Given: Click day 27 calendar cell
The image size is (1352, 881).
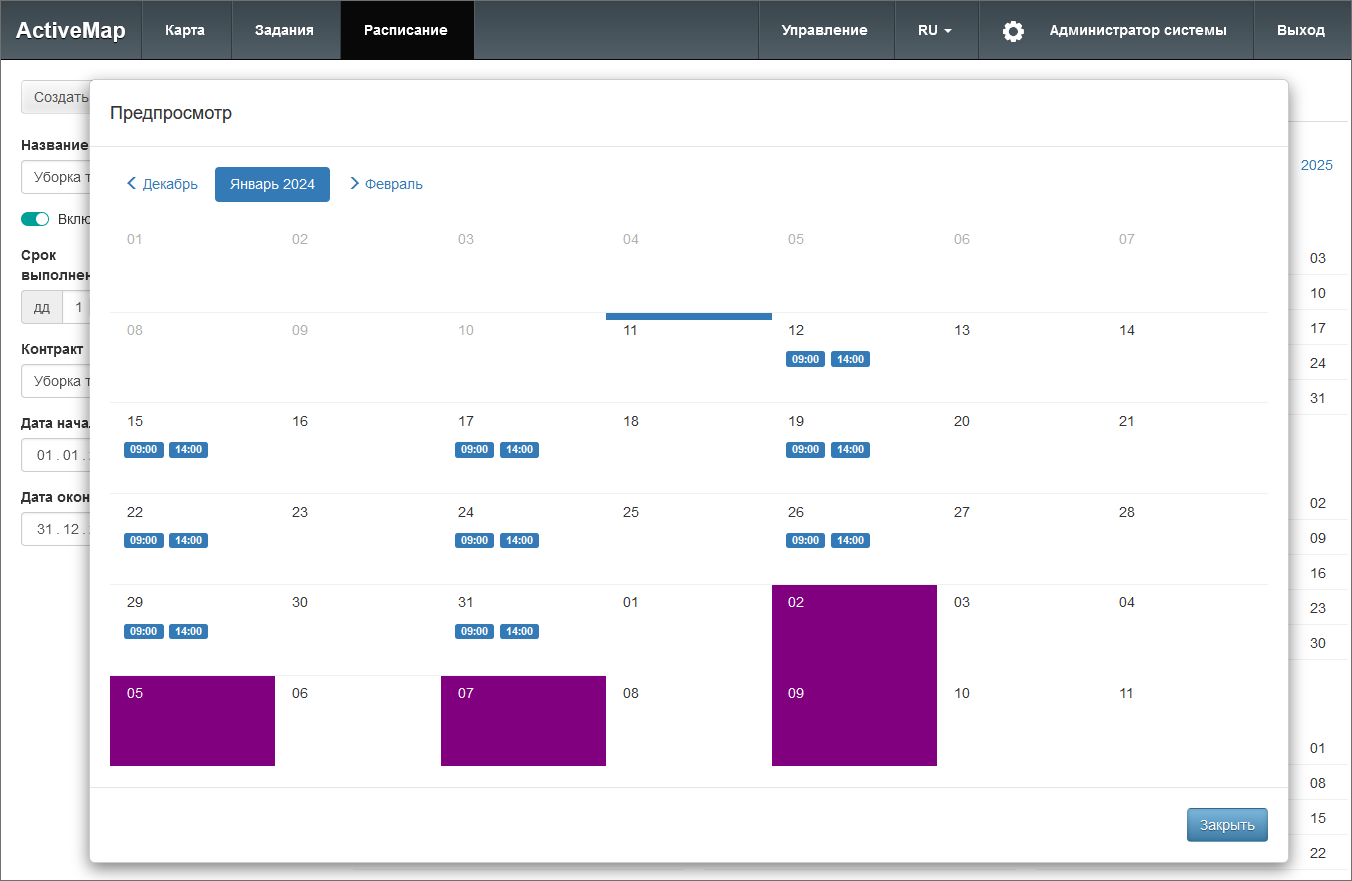Looking at the screenshot, I should click(x=1020, y=539).
